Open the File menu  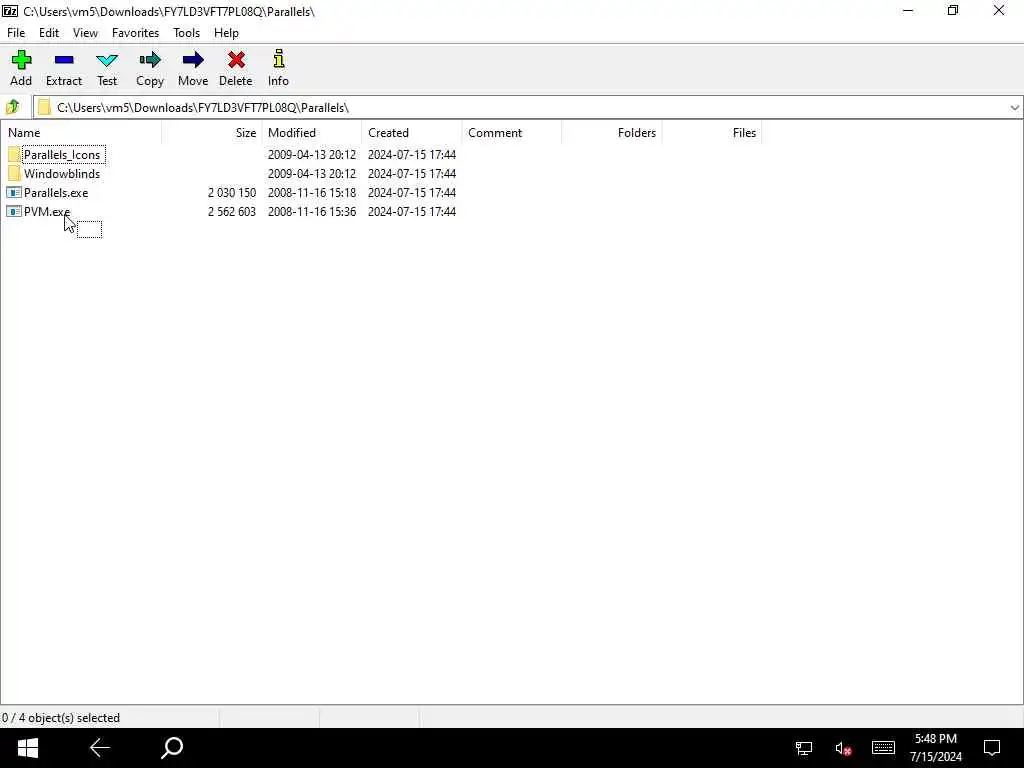click(x=16, y=33)
